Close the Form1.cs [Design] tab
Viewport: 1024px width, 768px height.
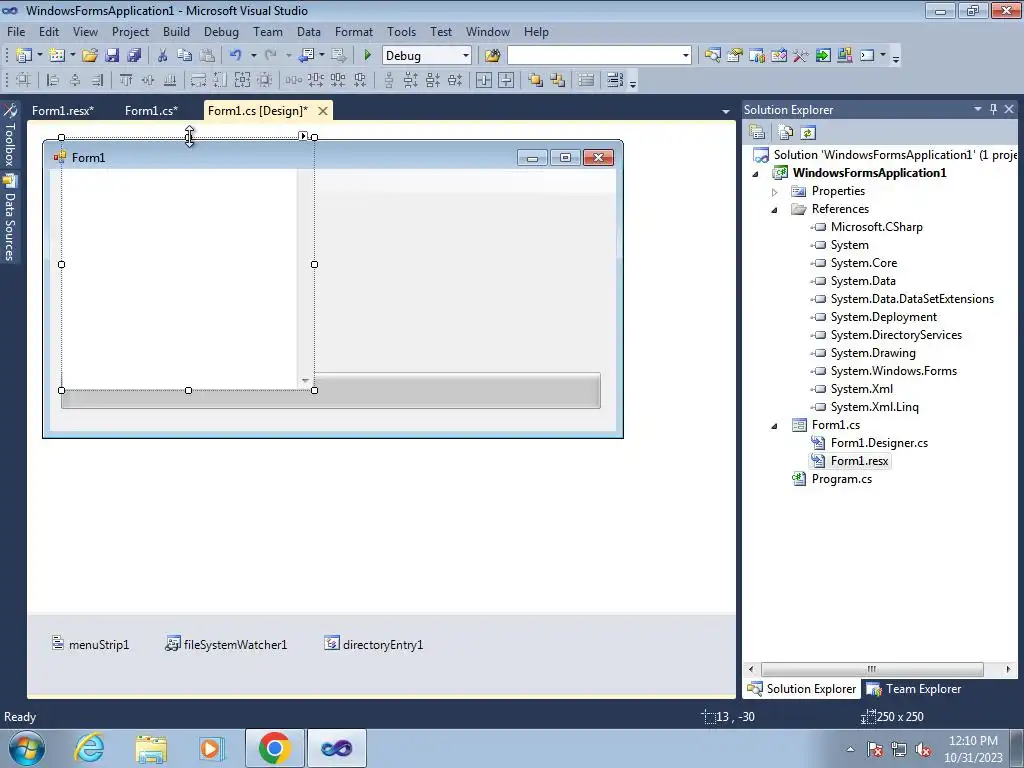[323, 111]
